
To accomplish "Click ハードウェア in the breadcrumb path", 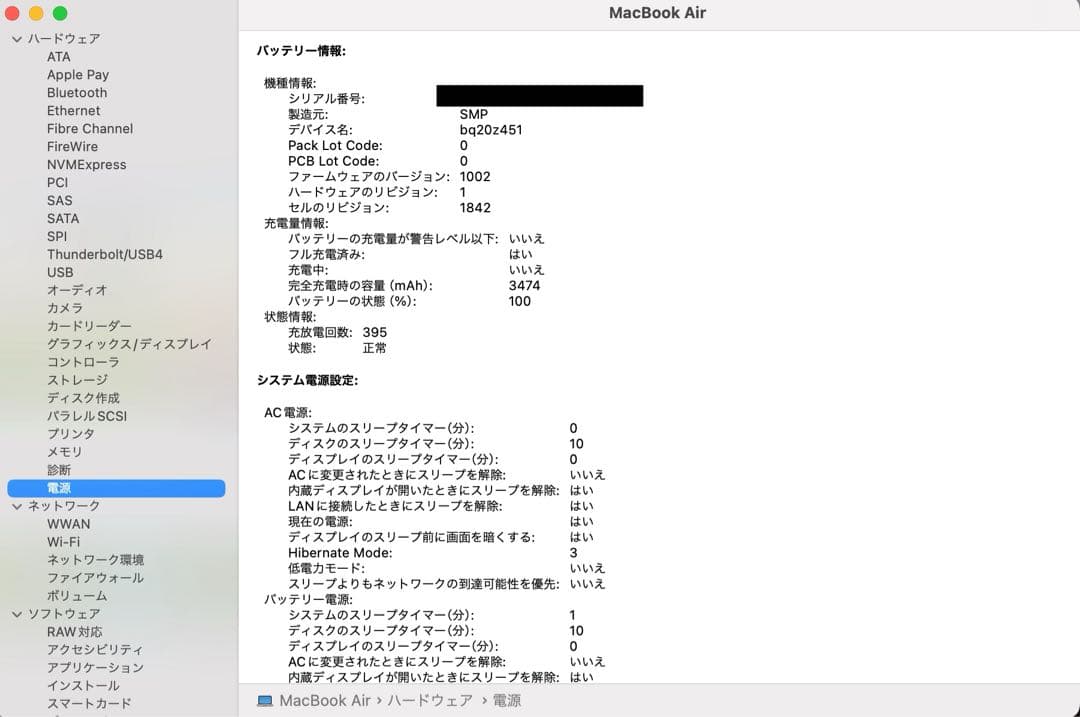I will (x=429, y=700).
